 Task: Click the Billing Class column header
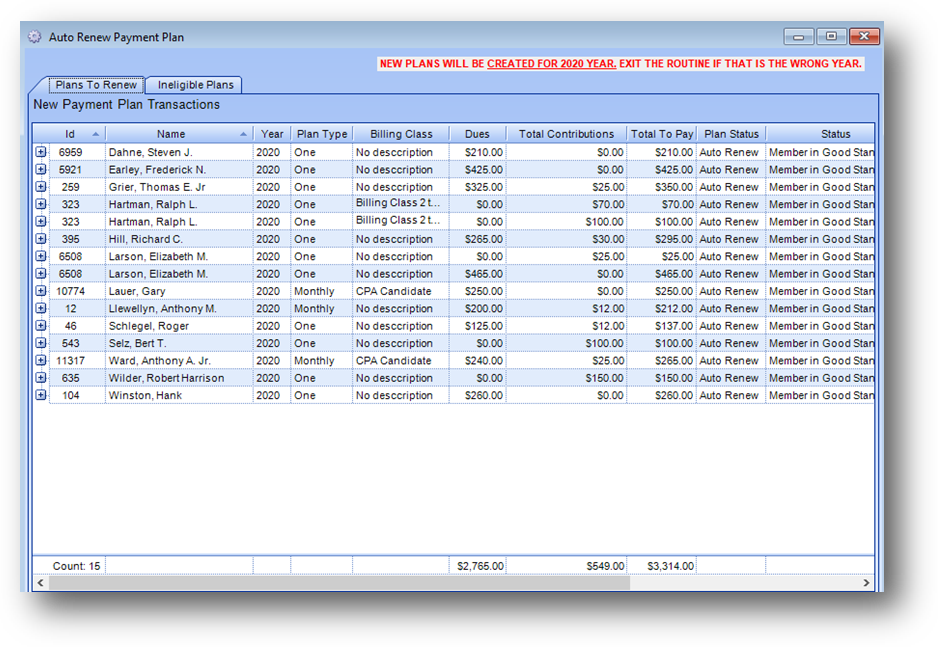pyautogui.click(x=401, y=134)
